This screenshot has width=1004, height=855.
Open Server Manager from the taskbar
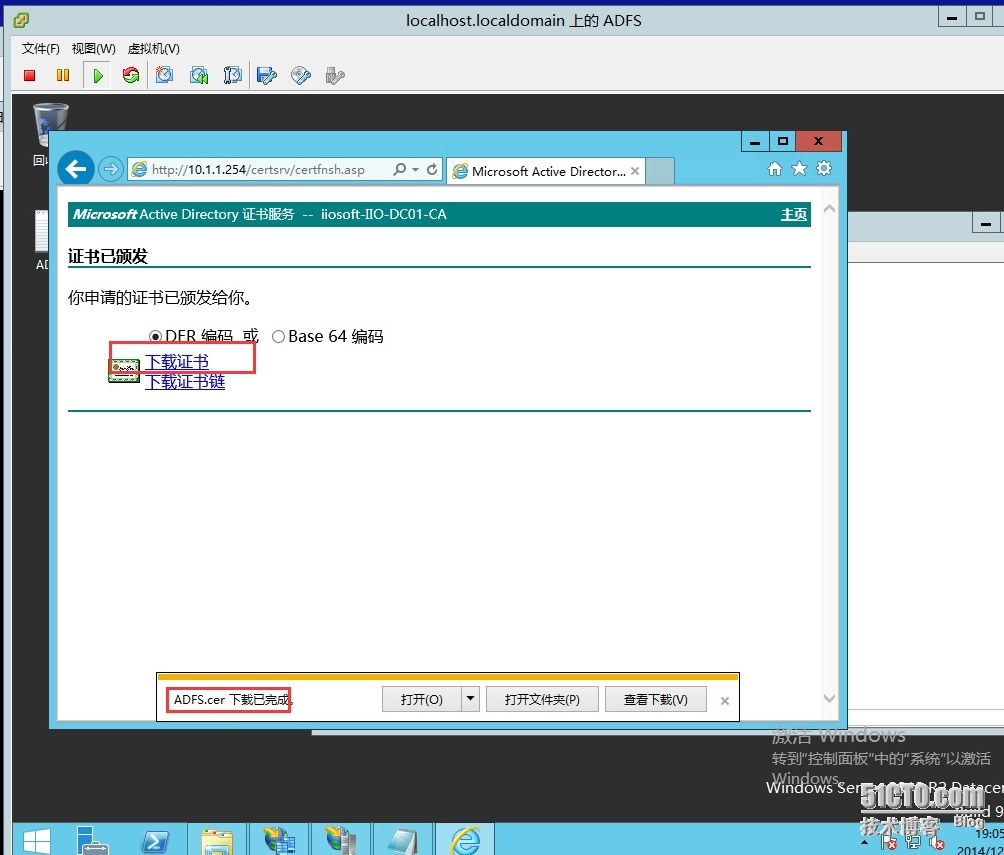[92, 840]
